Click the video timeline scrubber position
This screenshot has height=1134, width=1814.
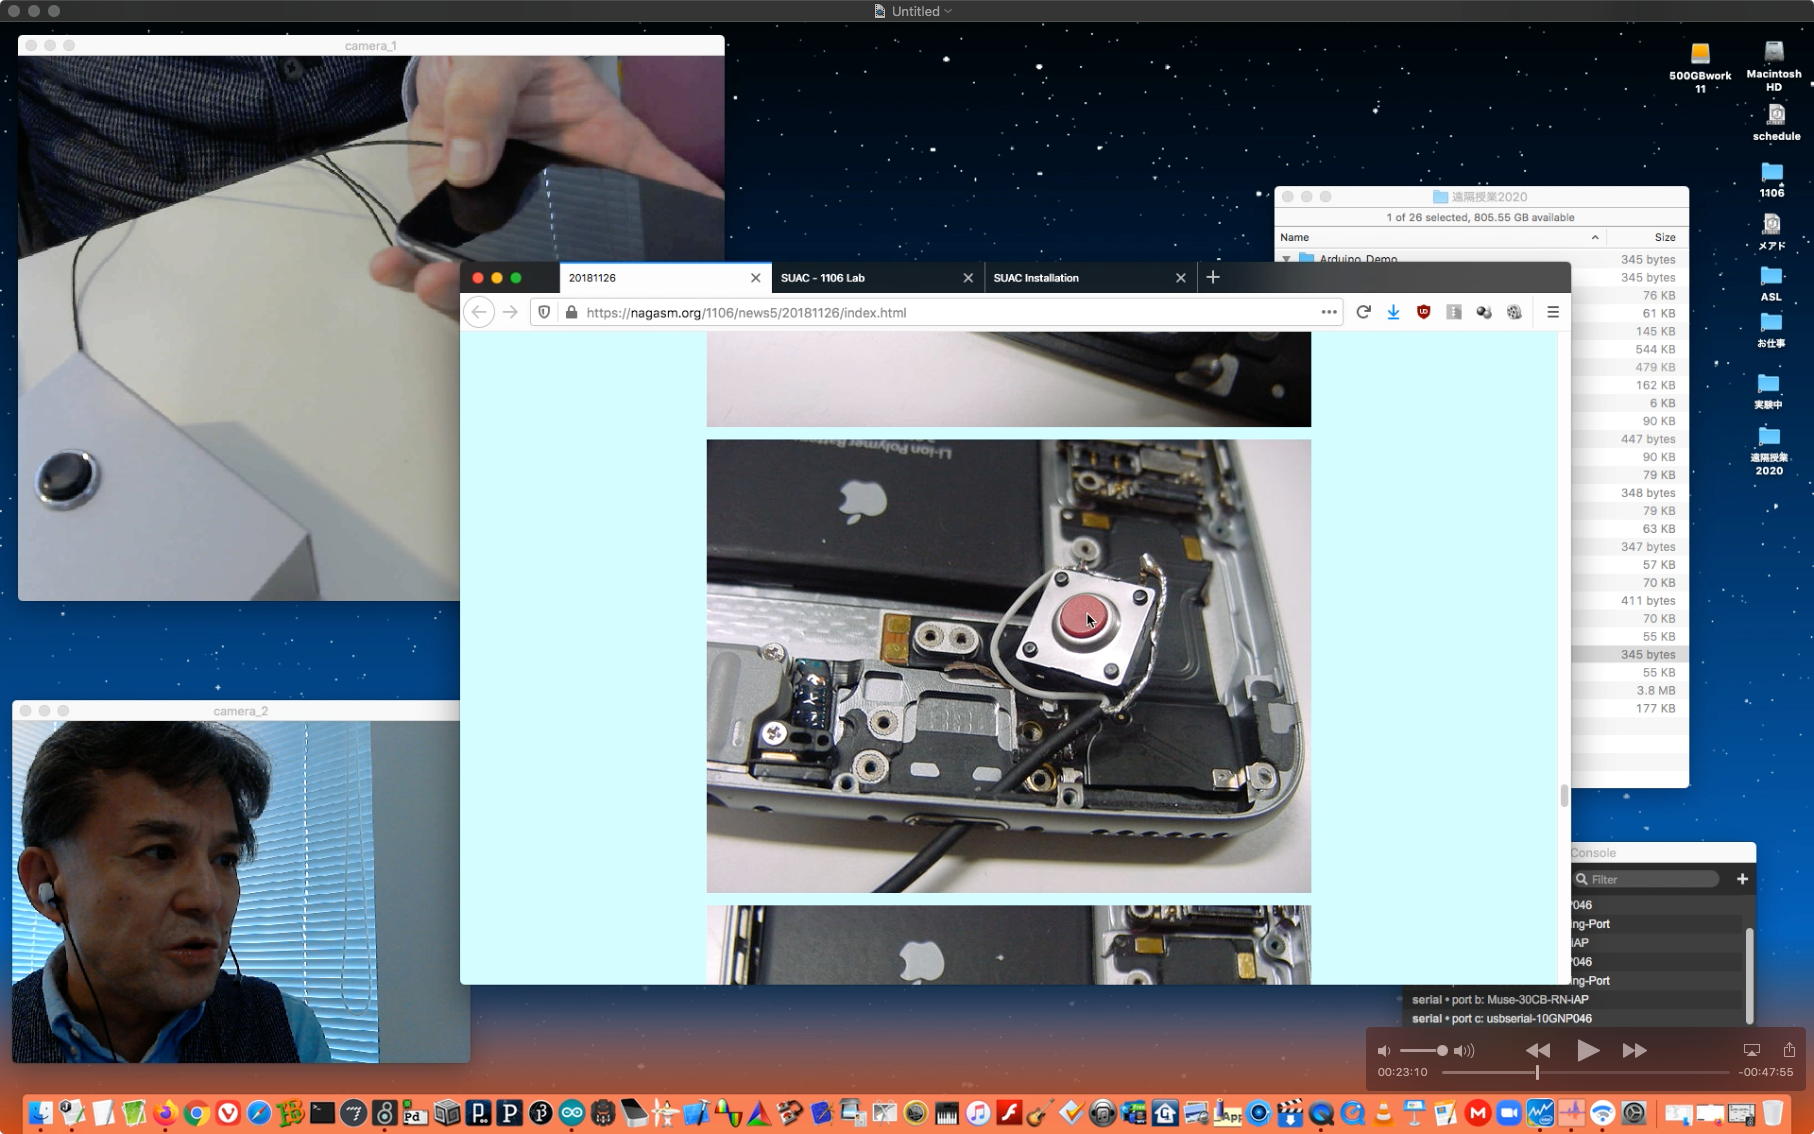click(x=1537, y=1072)
